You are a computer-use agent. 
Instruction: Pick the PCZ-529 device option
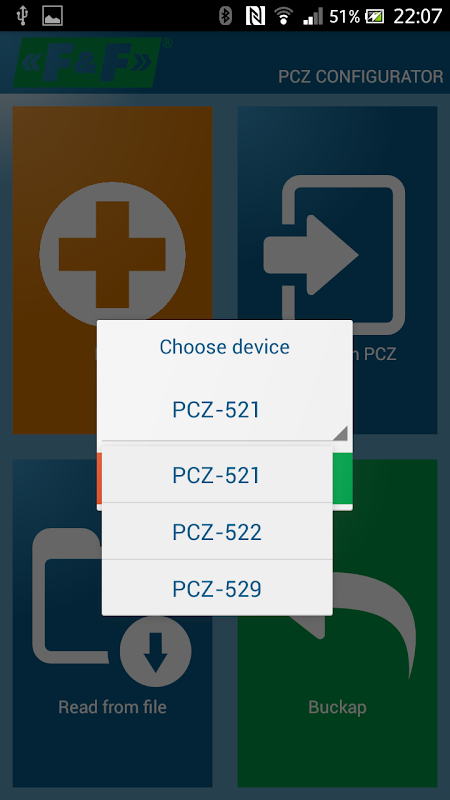pos(217,588)
